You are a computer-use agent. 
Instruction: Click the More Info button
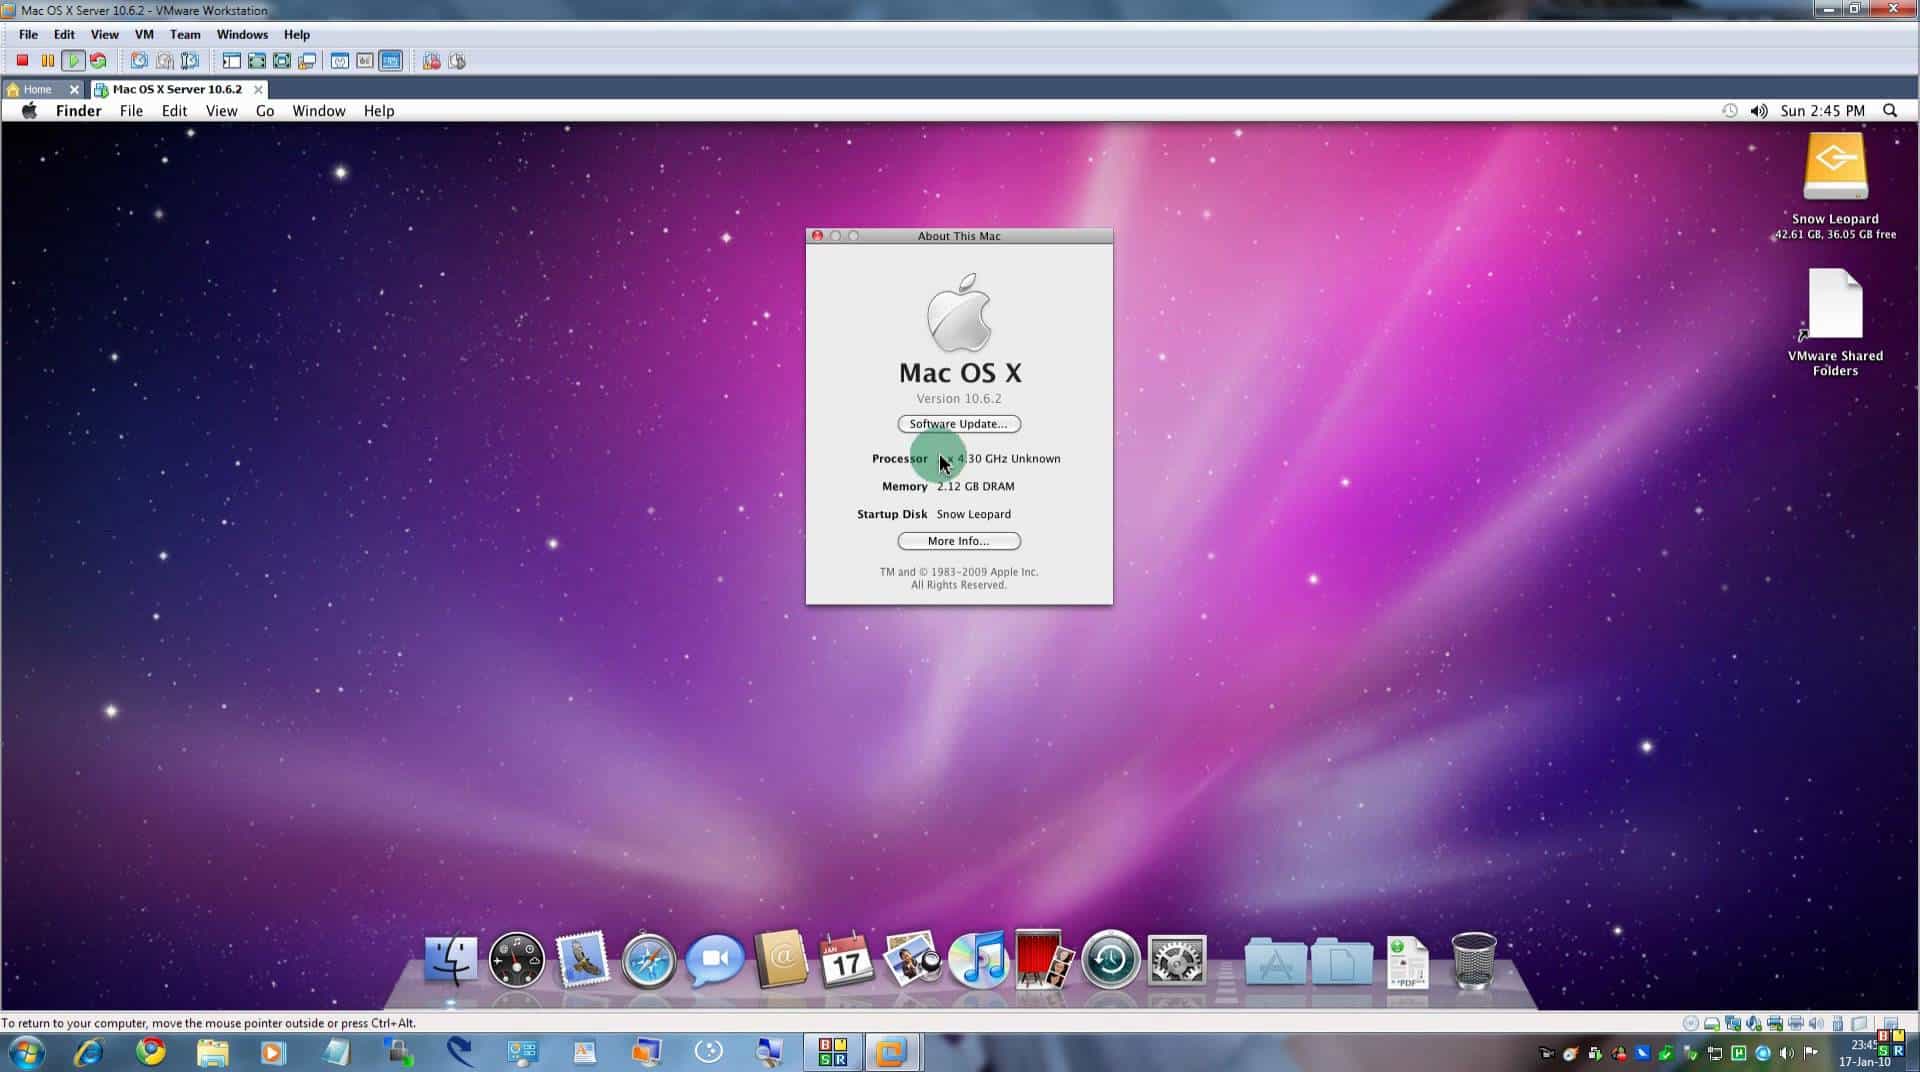coord(958,541)
